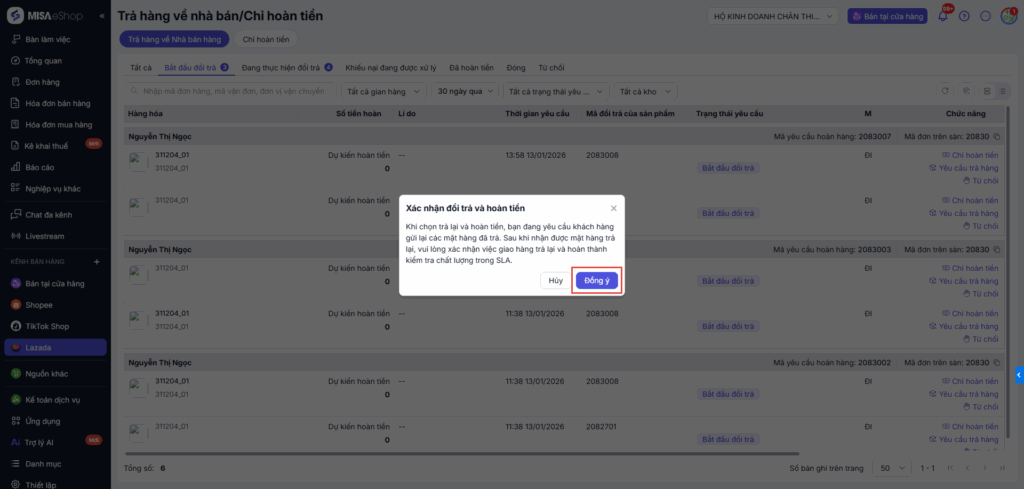Switch to list view layout

click(1000, 91)
